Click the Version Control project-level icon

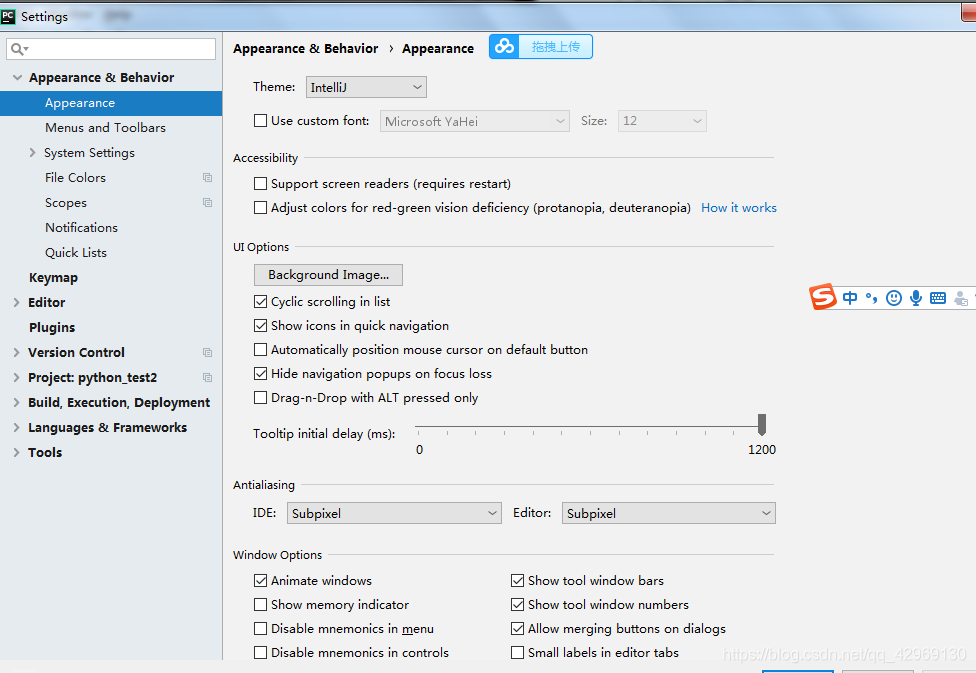[207, 352]
